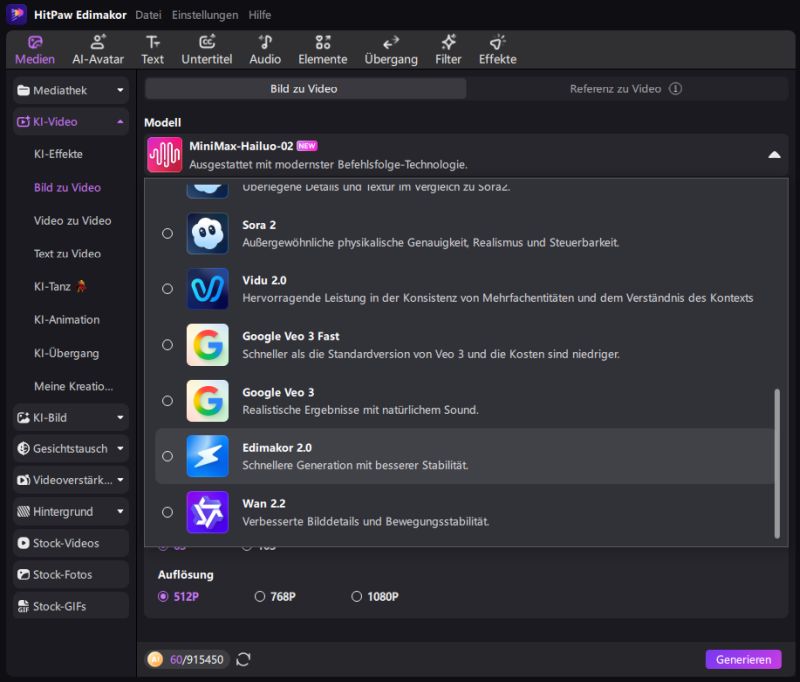The height and width of the screenshot is (682, 800).
Task: Select 1080P resolution option
Action: 357,597
